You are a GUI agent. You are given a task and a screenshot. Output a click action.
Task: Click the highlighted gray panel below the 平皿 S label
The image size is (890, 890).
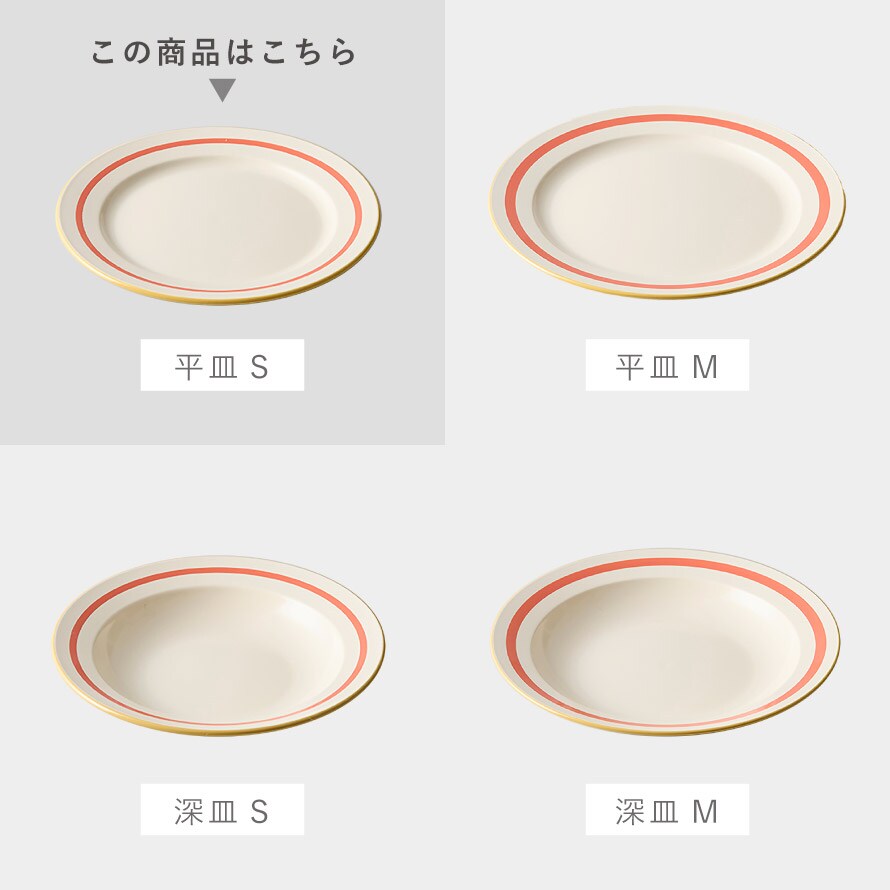(222, 417)
